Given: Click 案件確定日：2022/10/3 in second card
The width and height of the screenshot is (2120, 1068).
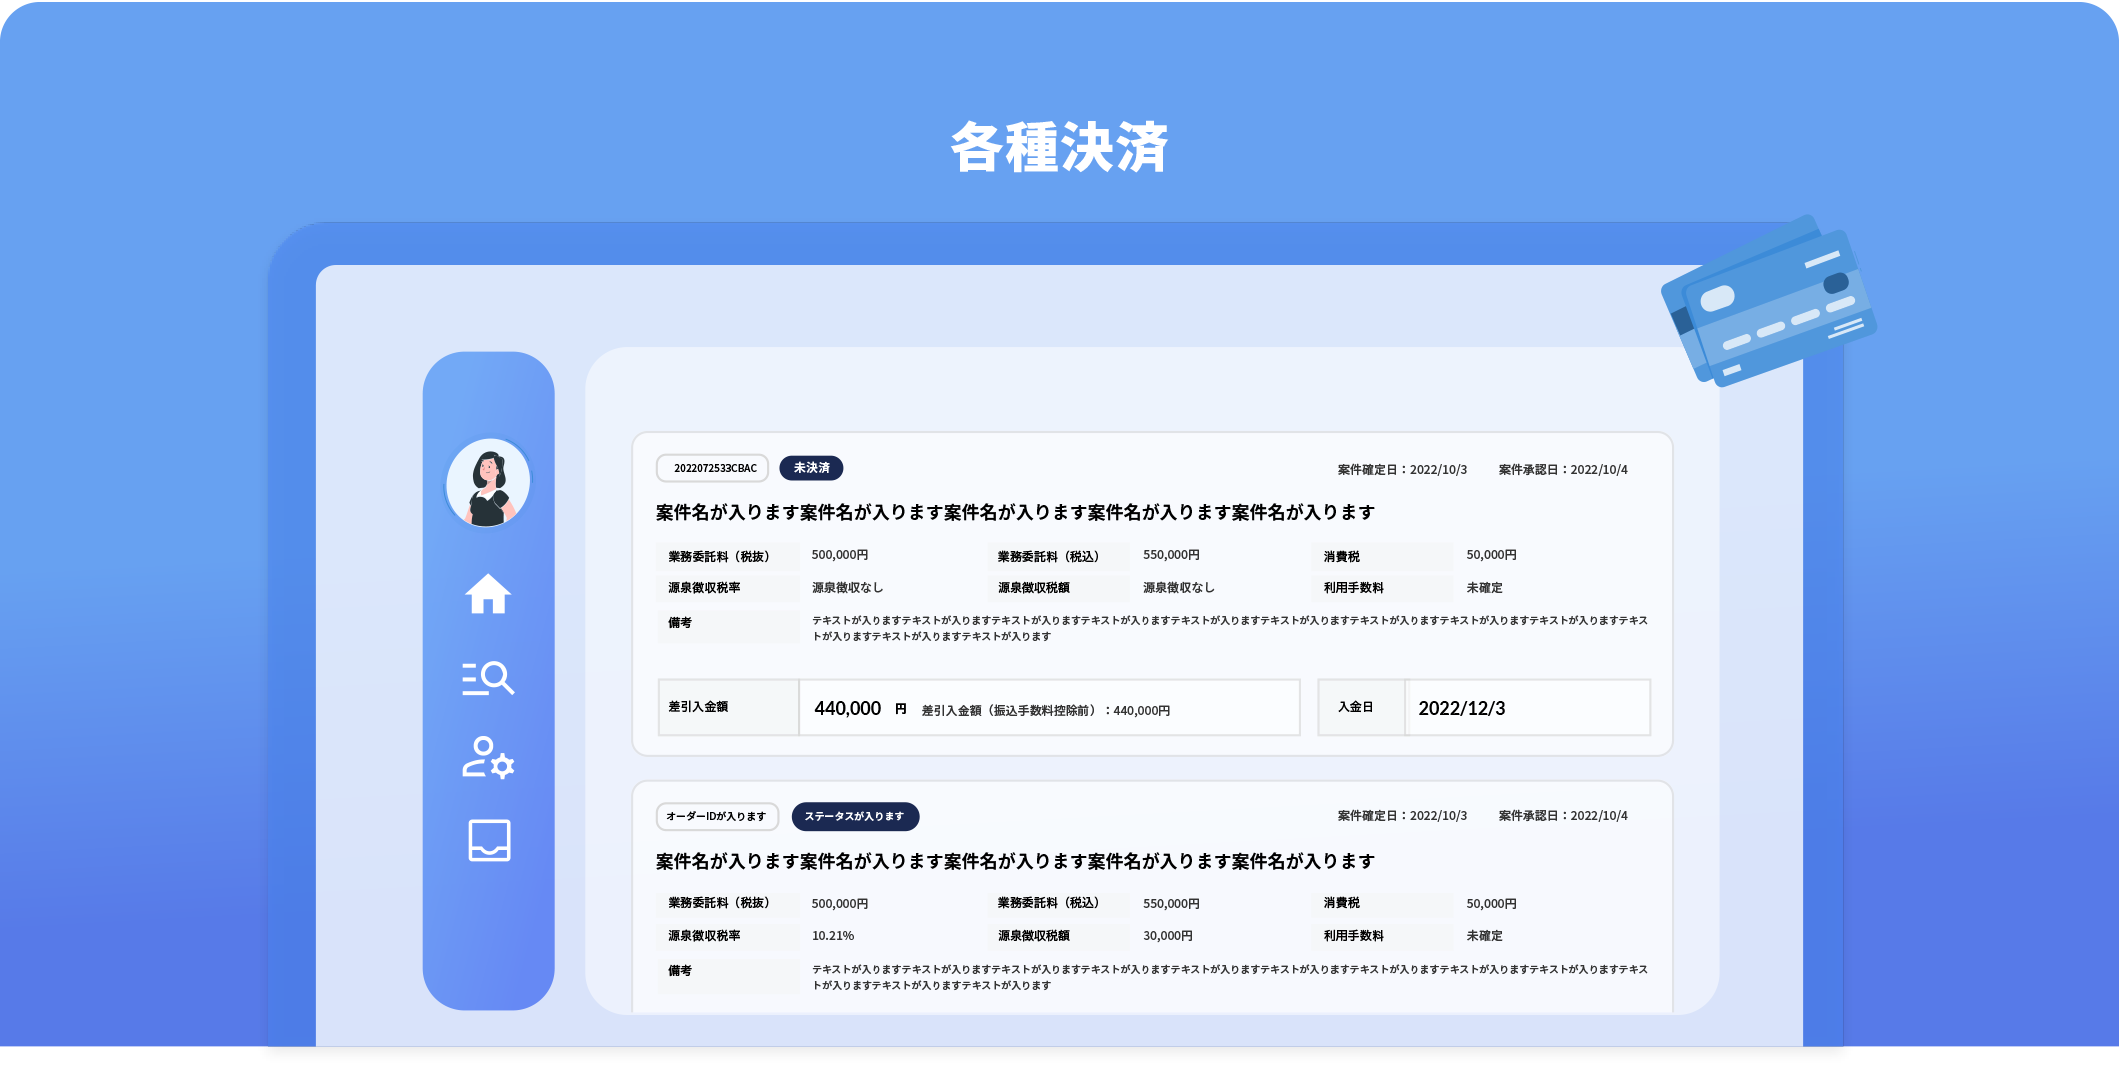Looking at the screenshot, I should point(1402,816).
